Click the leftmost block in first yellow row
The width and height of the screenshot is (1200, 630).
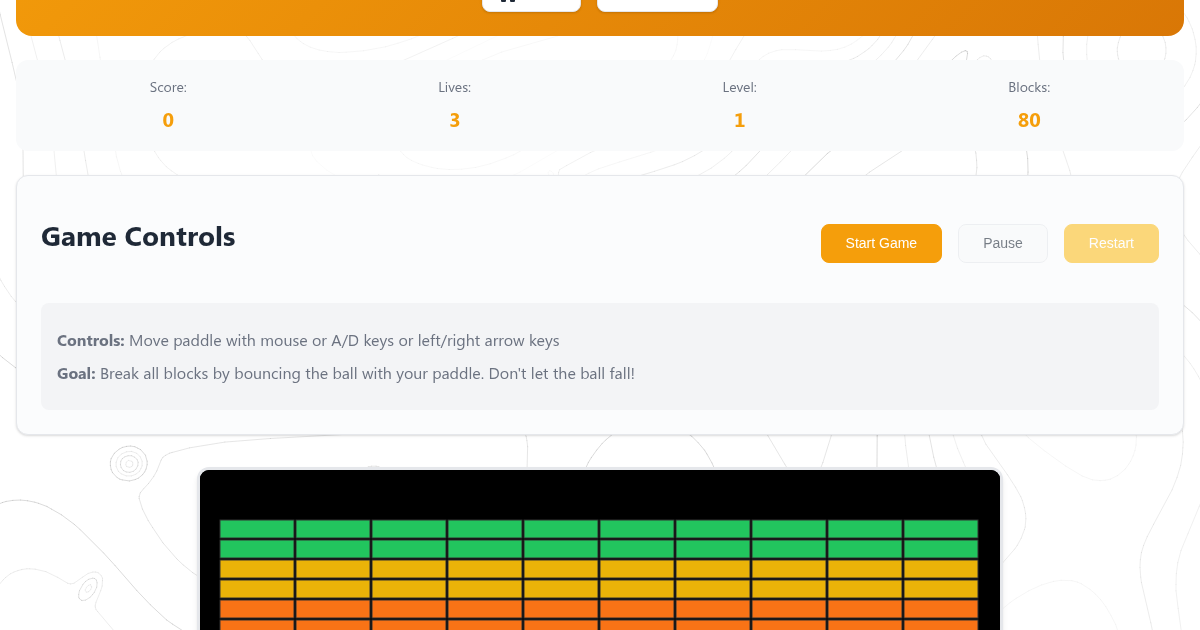point(257,569)
